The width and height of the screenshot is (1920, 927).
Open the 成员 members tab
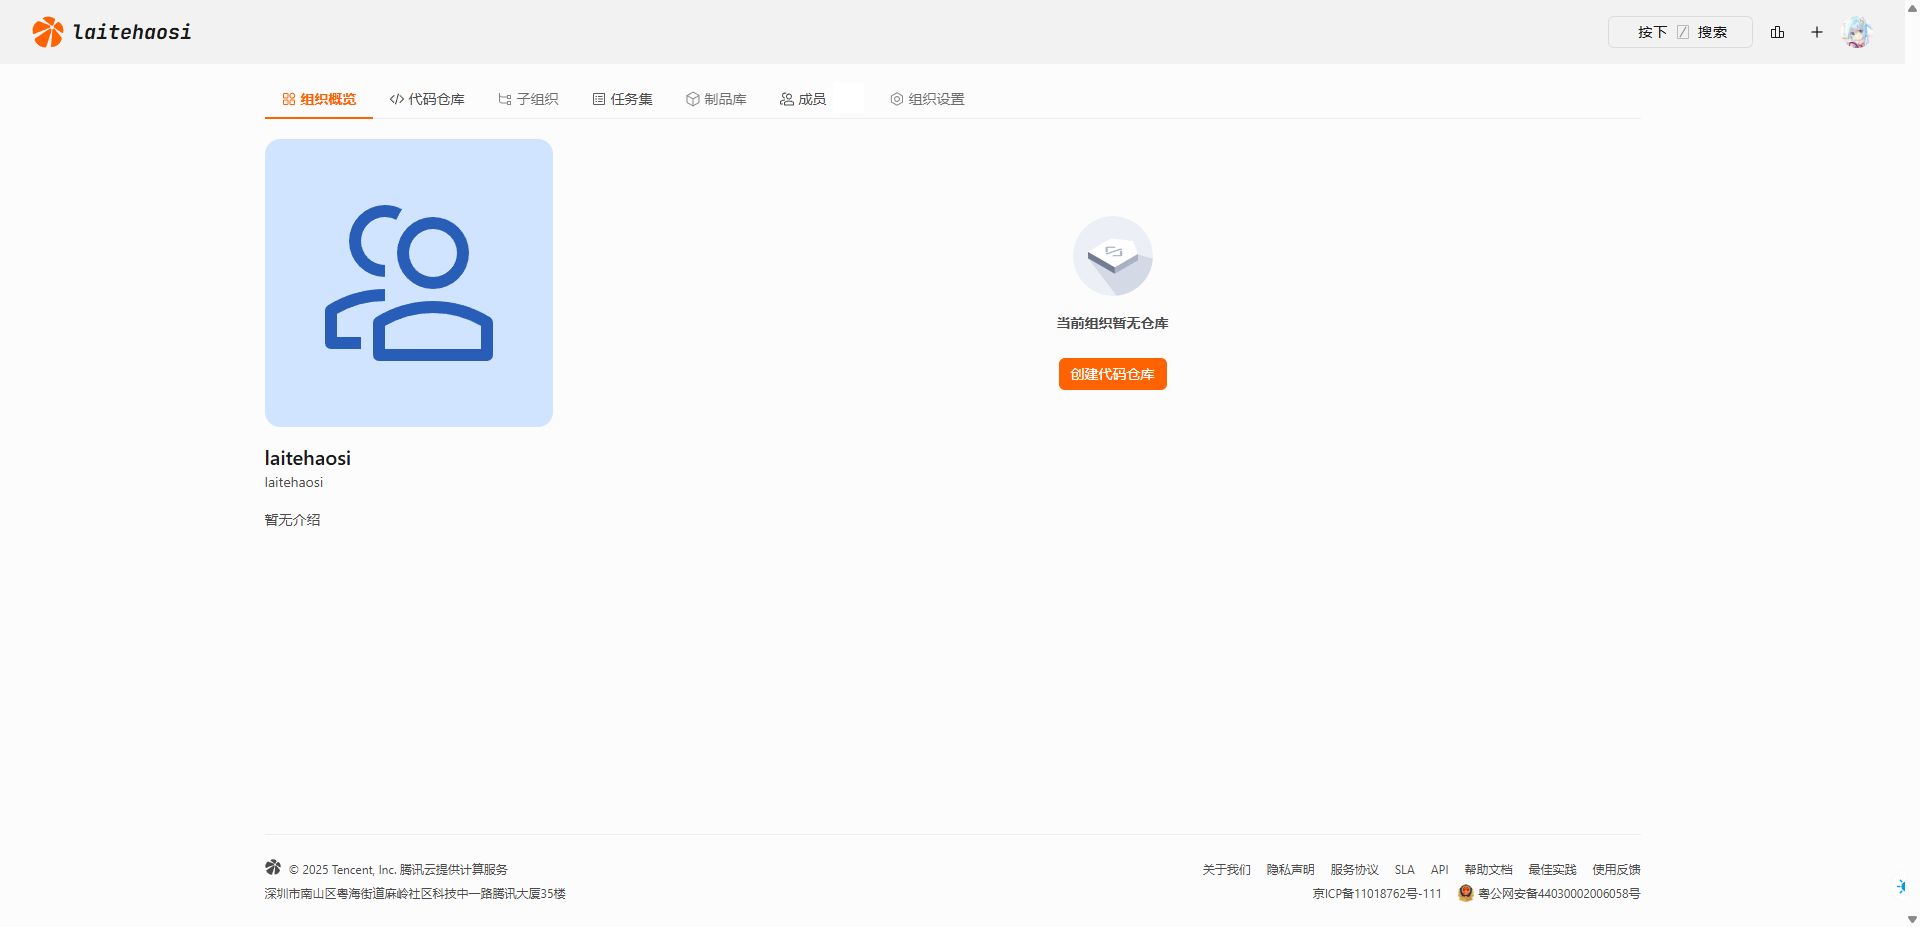(x=803, y=99)
